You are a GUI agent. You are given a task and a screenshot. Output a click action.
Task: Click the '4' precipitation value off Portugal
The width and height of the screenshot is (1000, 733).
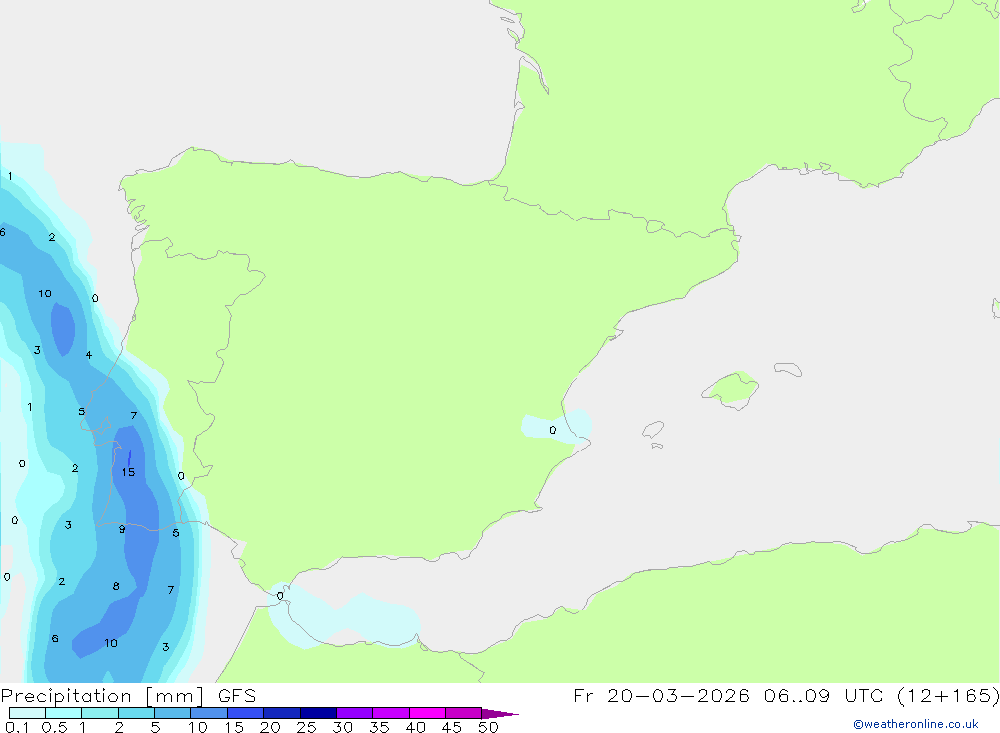pyautogui.click(x=89, y=355)
